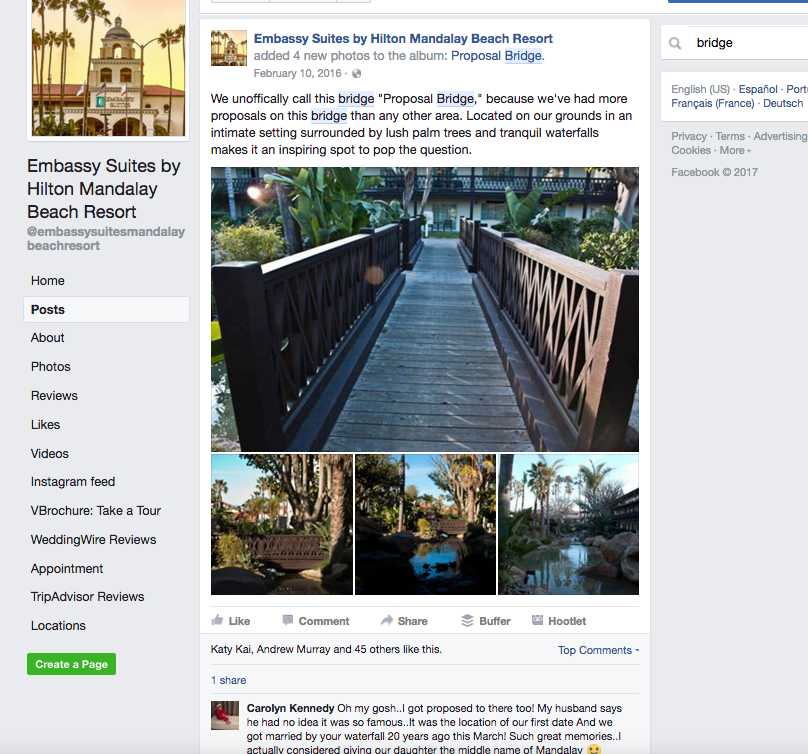Click the Share arrow icon
The width and height of the screenshot is (808, 754).
click(386, 620)
